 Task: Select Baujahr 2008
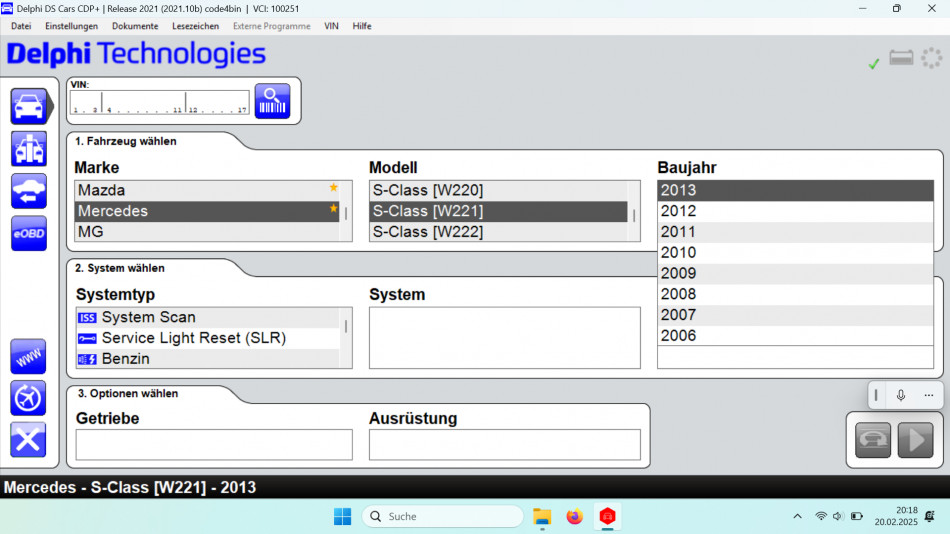point(796,294)
